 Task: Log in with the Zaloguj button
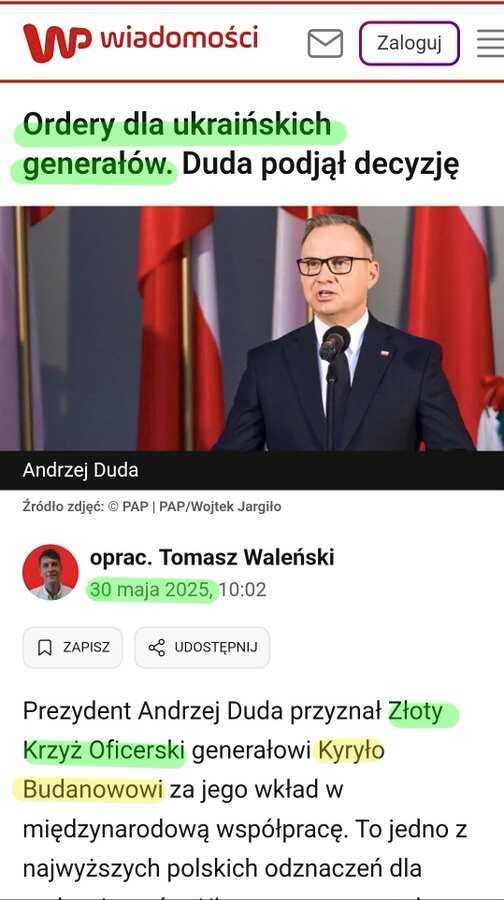[x=409, y=43]
